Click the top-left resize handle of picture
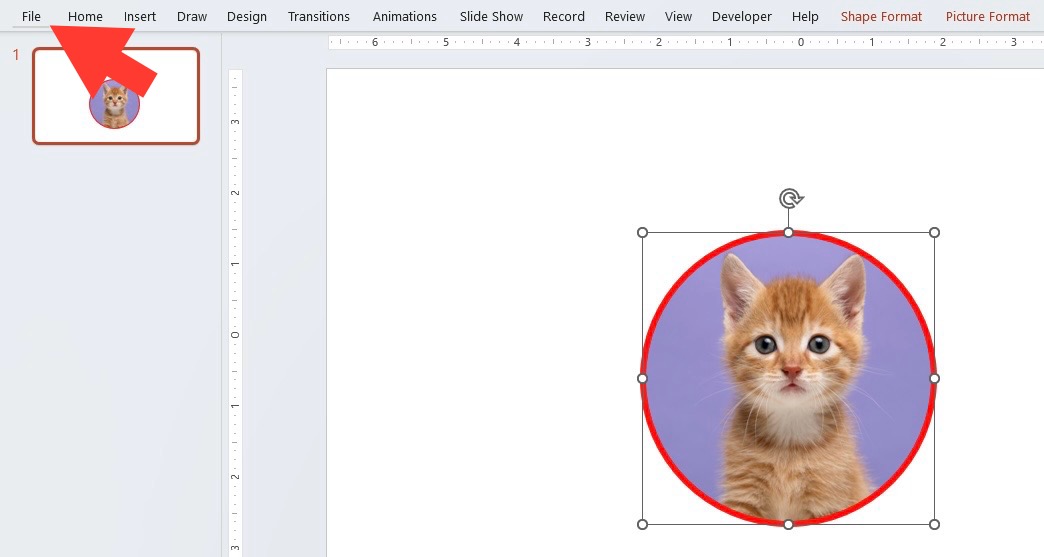Image resolution: width=1044 pixels, height=557 pixels. click(x=642, y=232)
